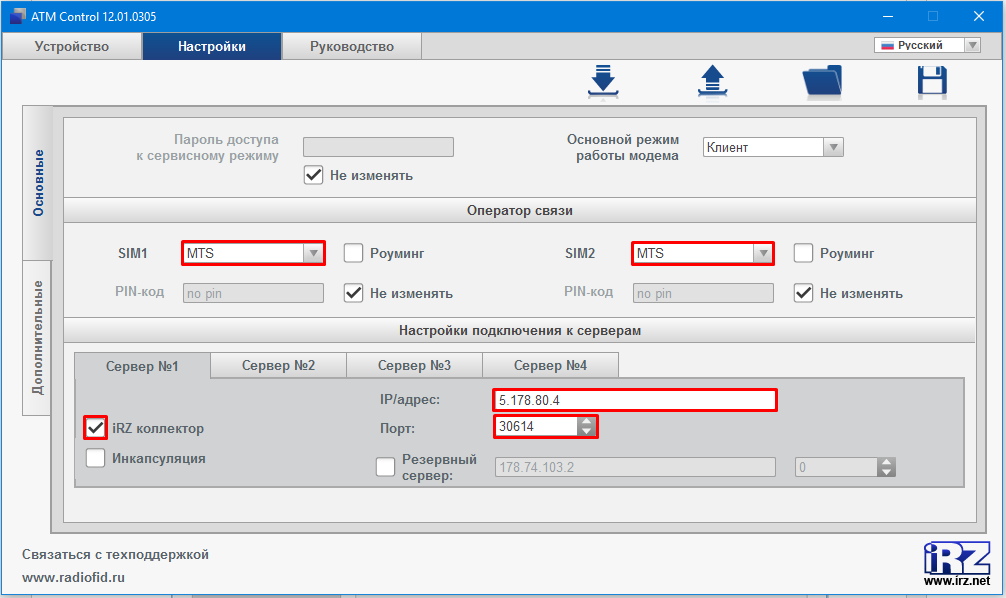Click the iRZ logo
This screenshot has width=1006, height=598.
(x=957, y=558)
